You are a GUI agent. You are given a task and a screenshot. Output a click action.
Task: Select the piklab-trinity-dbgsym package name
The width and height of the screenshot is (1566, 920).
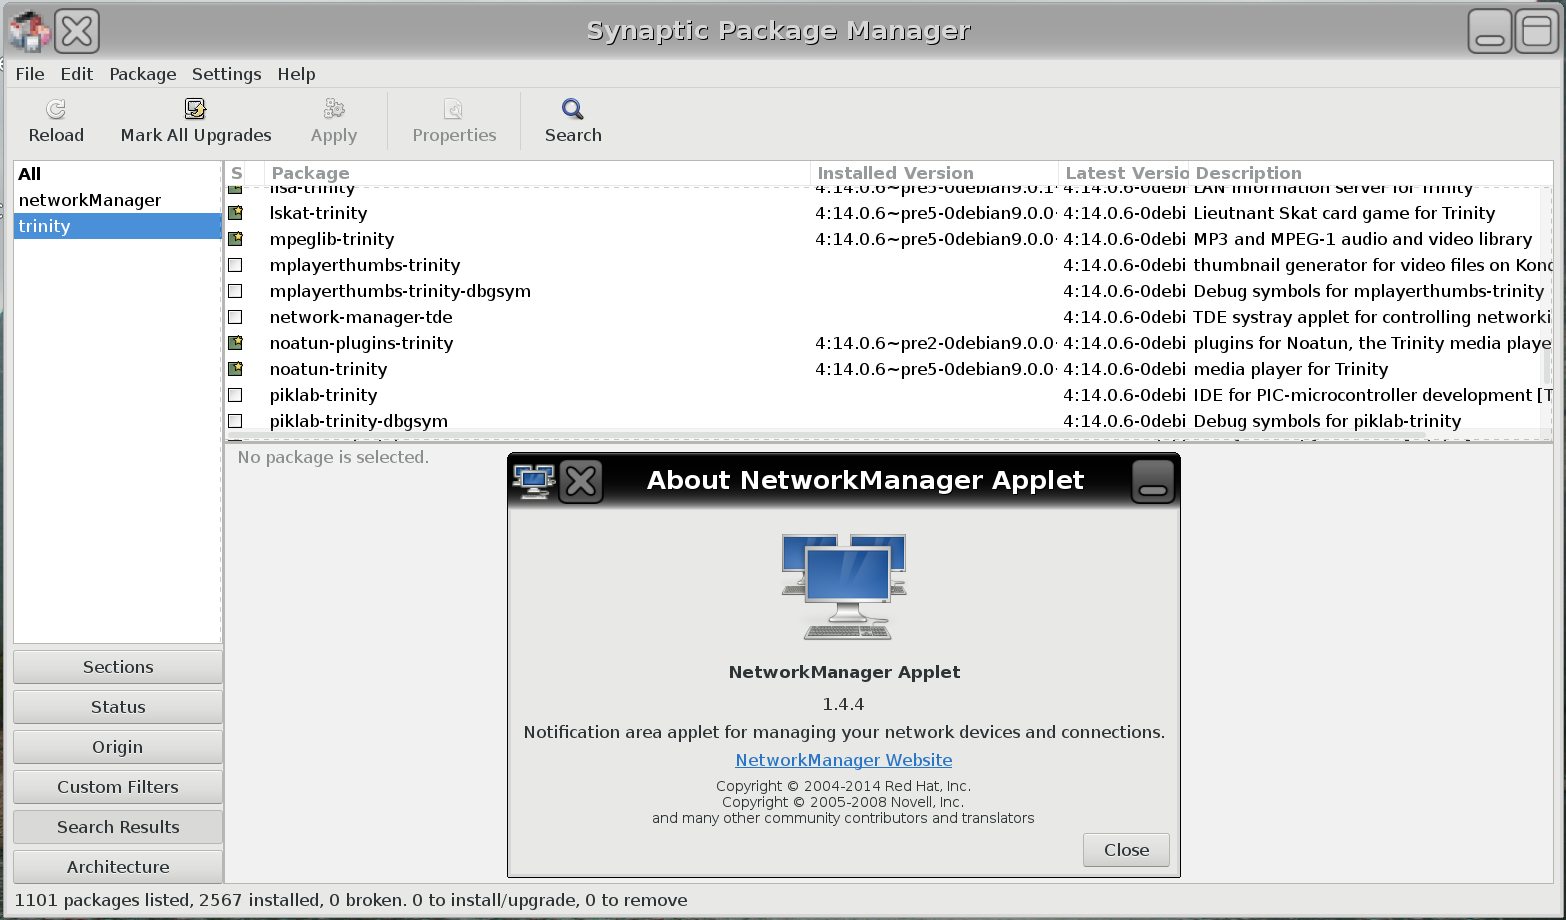point(358,421)
